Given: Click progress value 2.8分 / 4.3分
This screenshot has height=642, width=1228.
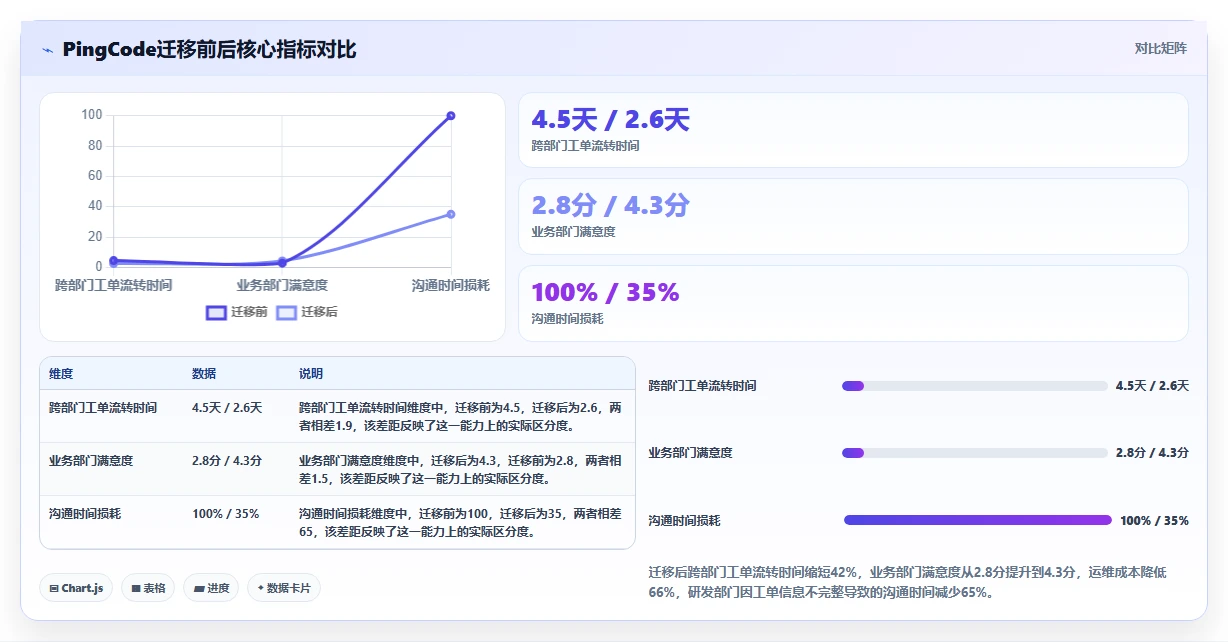Looking at the screenshot, I should click(x=1152, y=453).
